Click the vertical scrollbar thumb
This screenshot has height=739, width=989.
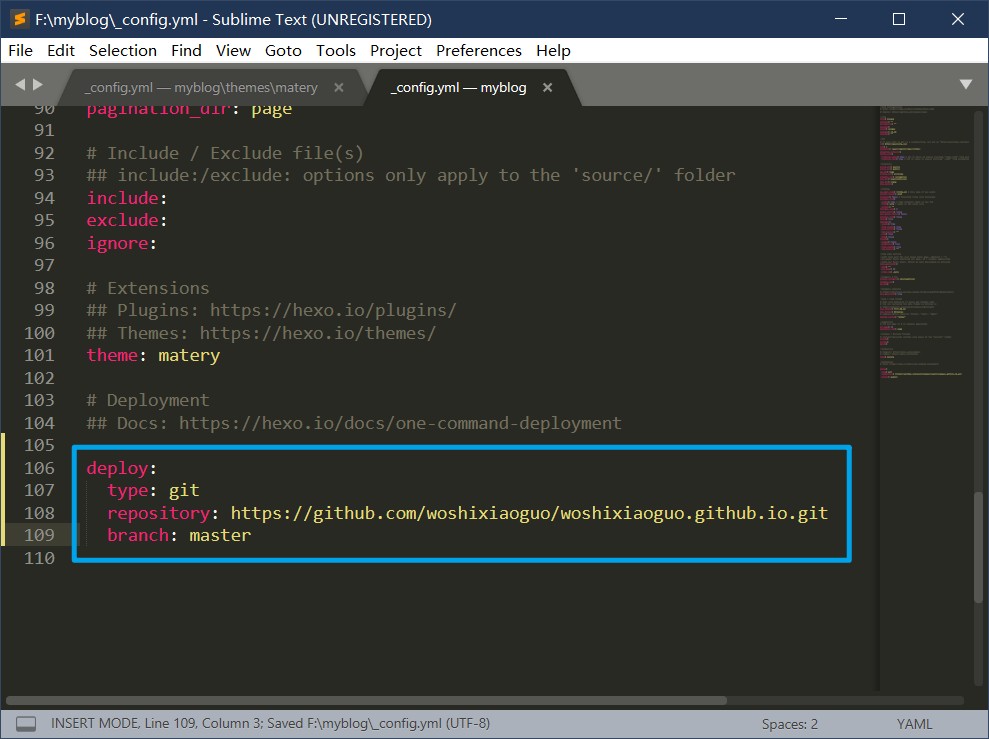click(978, 547)
